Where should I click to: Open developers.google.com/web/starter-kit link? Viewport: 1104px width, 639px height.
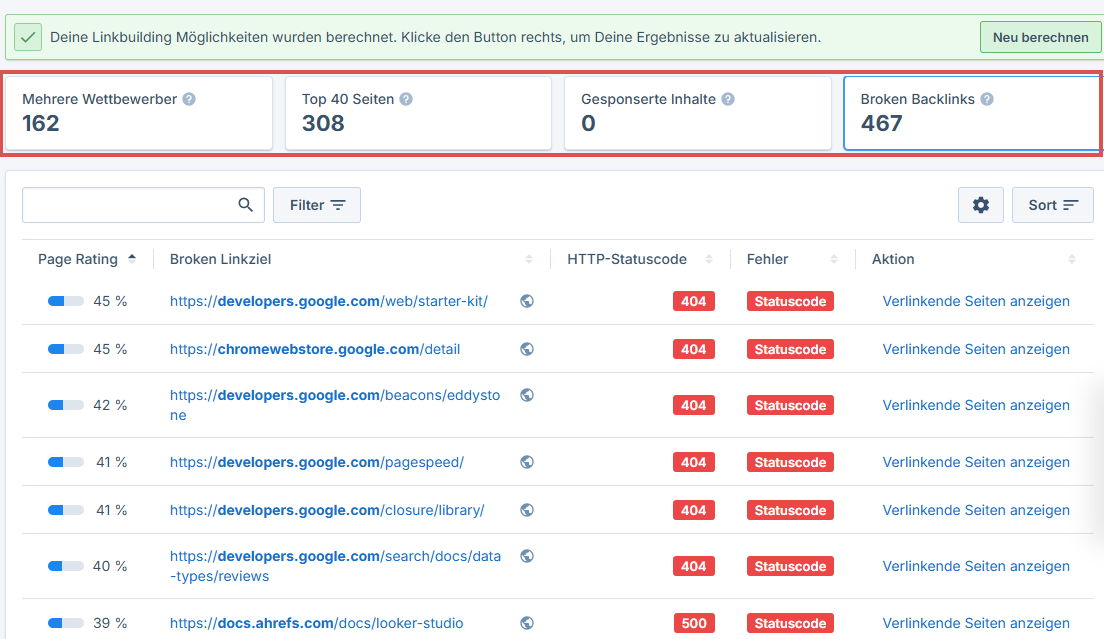[329, 301]
